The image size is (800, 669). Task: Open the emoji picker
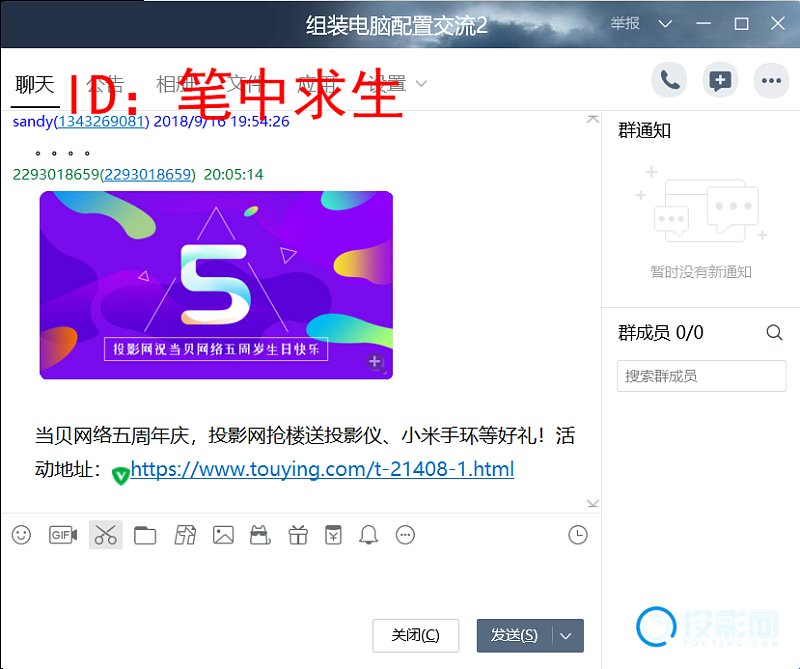click(21, 535)
